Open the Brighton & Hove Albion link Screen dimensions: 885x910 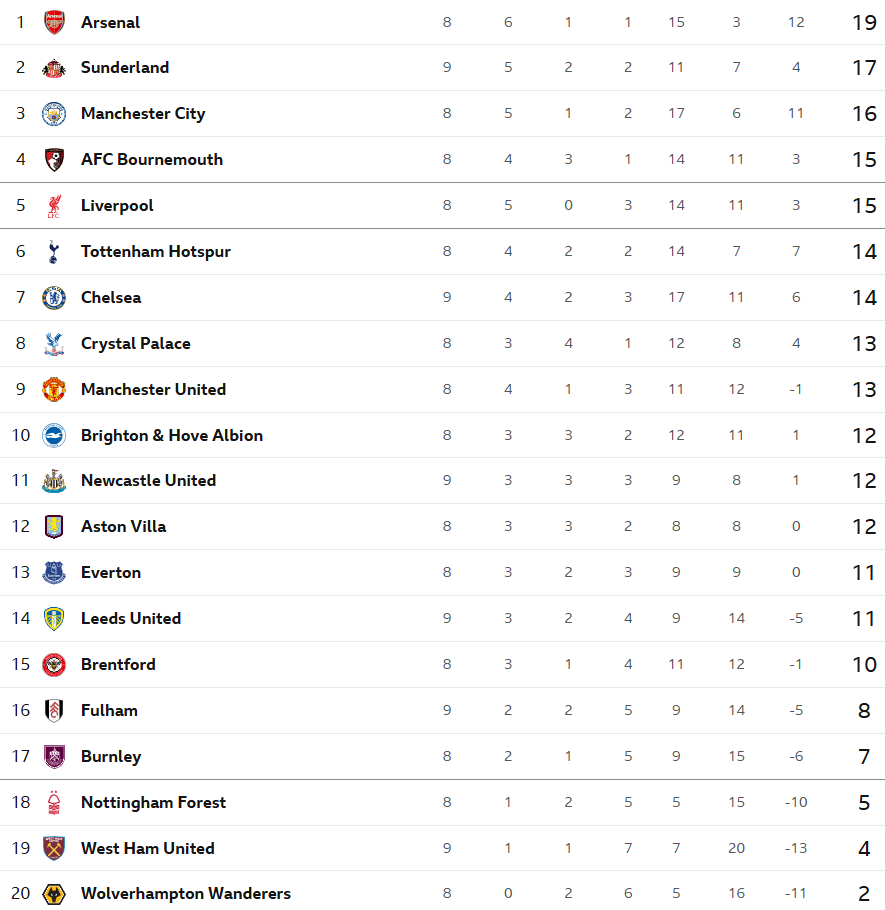click(172, 436)
